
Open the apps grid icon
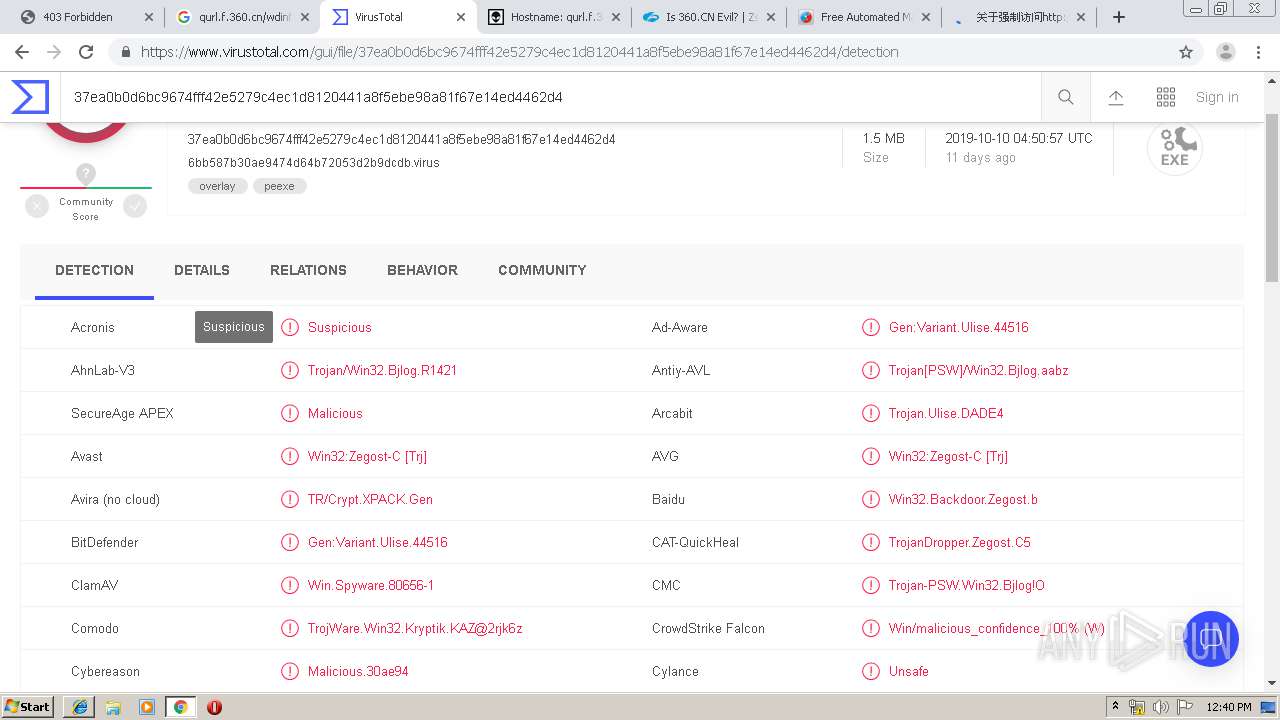(1166, 97)
